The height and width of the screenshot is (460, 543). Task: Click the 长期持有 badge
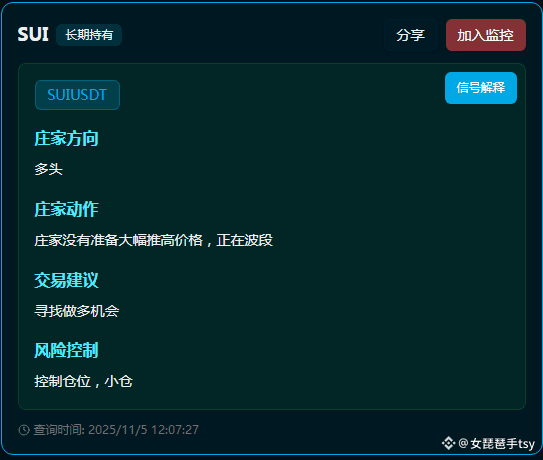click(89, 35)
